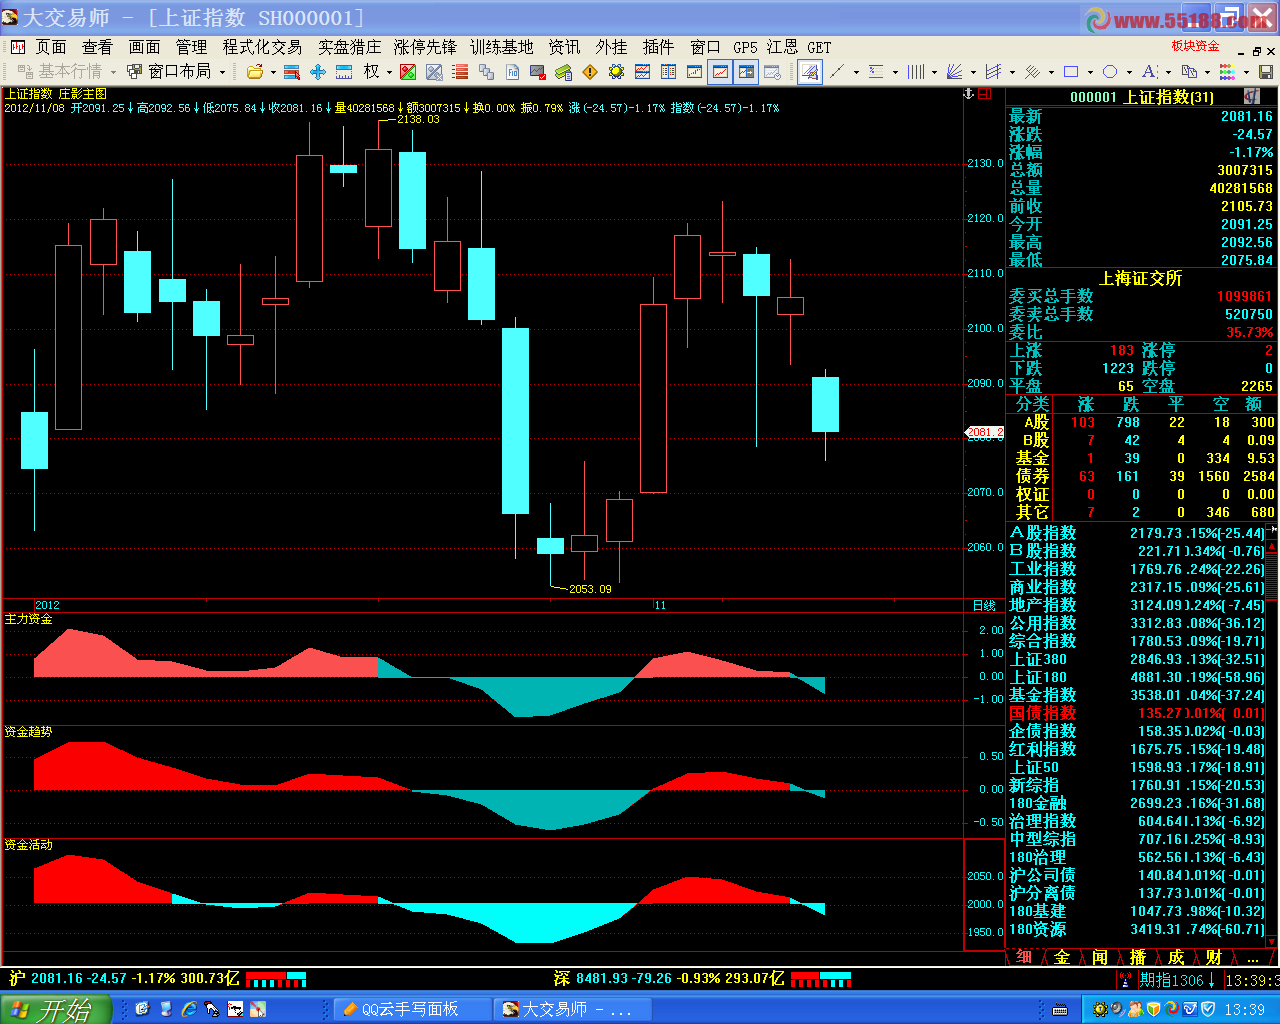Select the Gann fan lines tool

pos(954,72)
